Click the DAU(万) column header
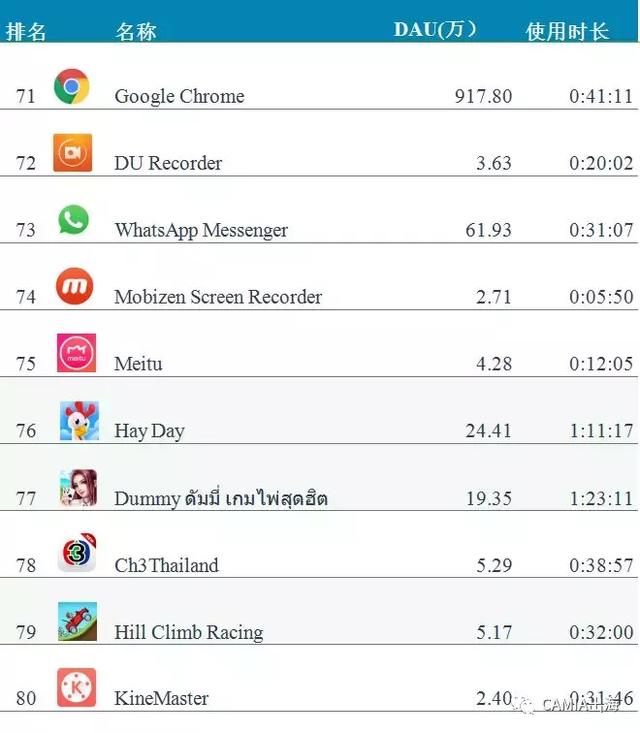640x733 pixels. [x=435, y=30]
